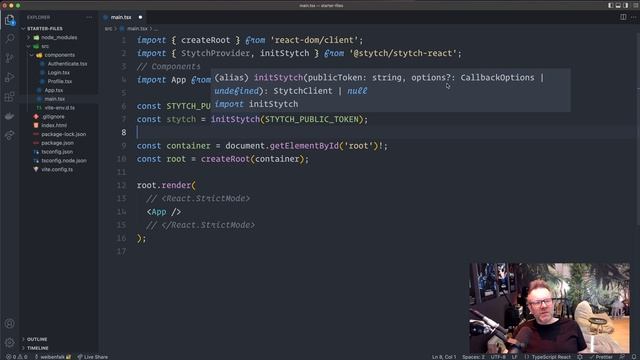Viewport: 640px width, 360px height.
Task: Click the Prettier status bar item
Action: [601, 357]
